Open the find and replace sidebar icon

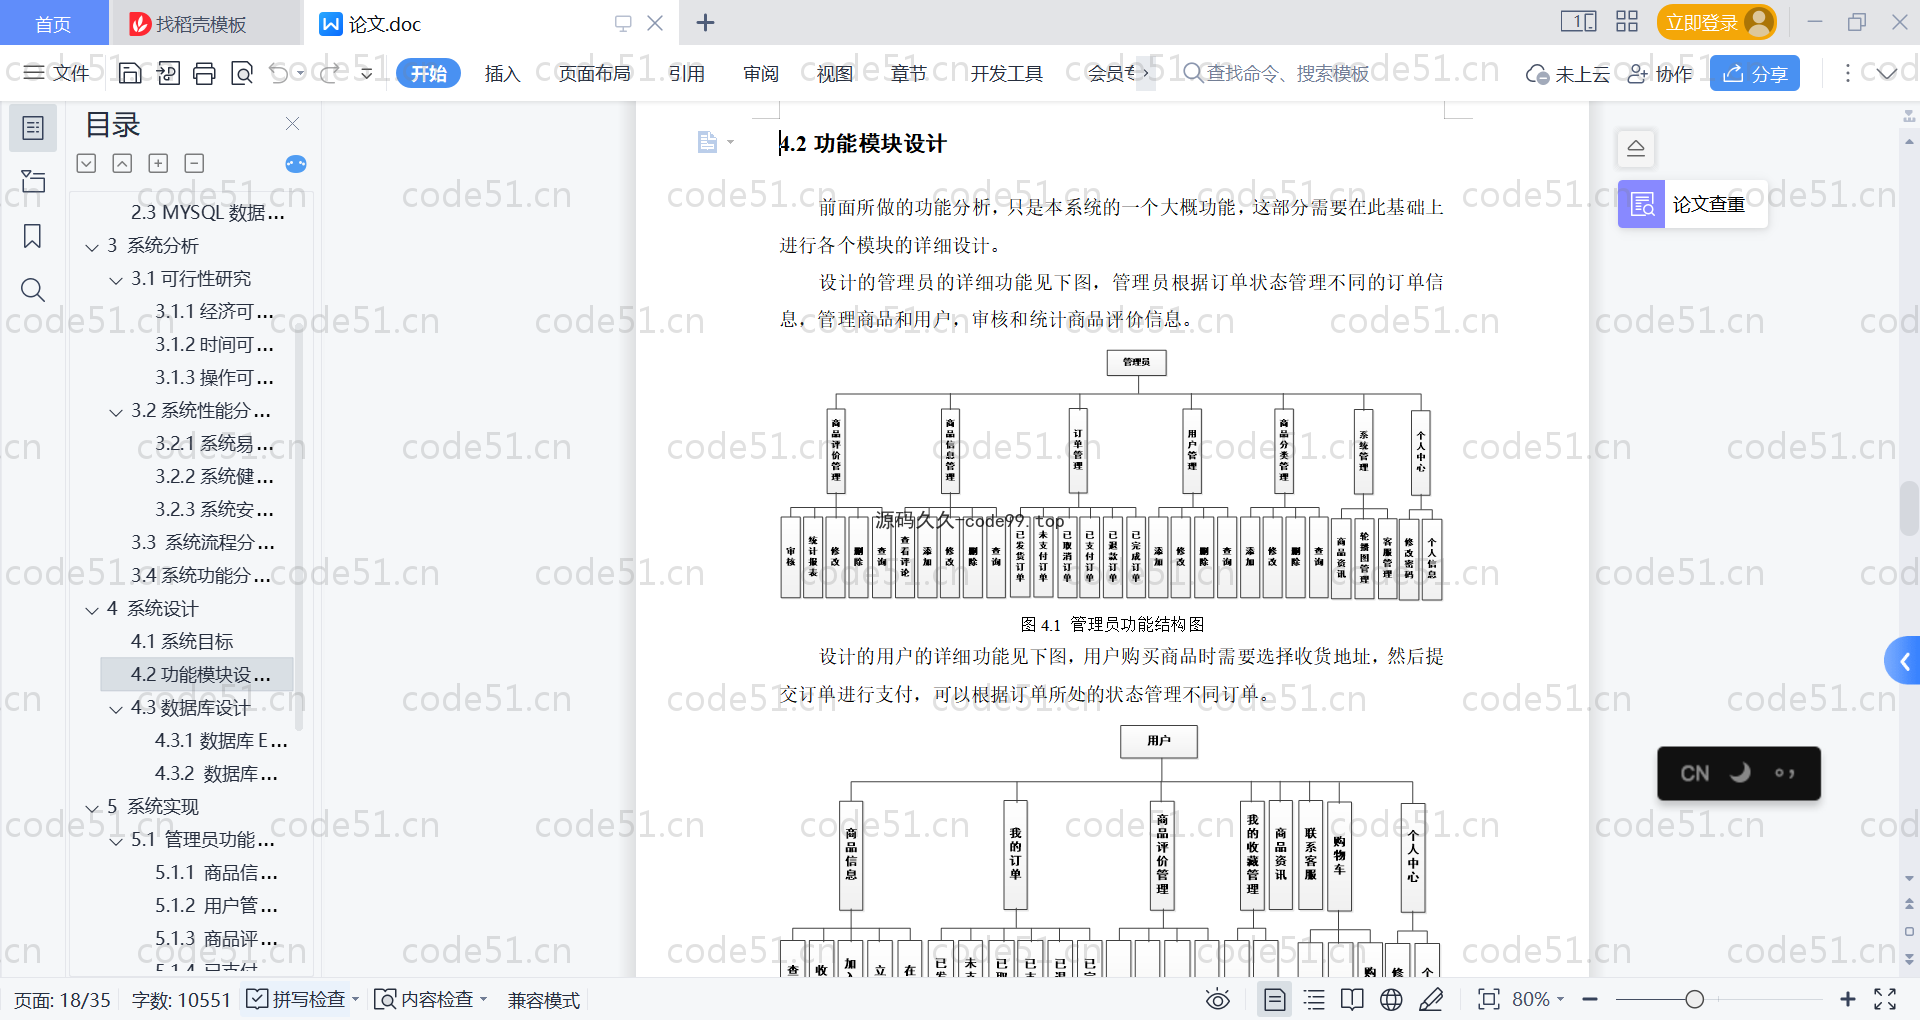(x=33, y=290)
